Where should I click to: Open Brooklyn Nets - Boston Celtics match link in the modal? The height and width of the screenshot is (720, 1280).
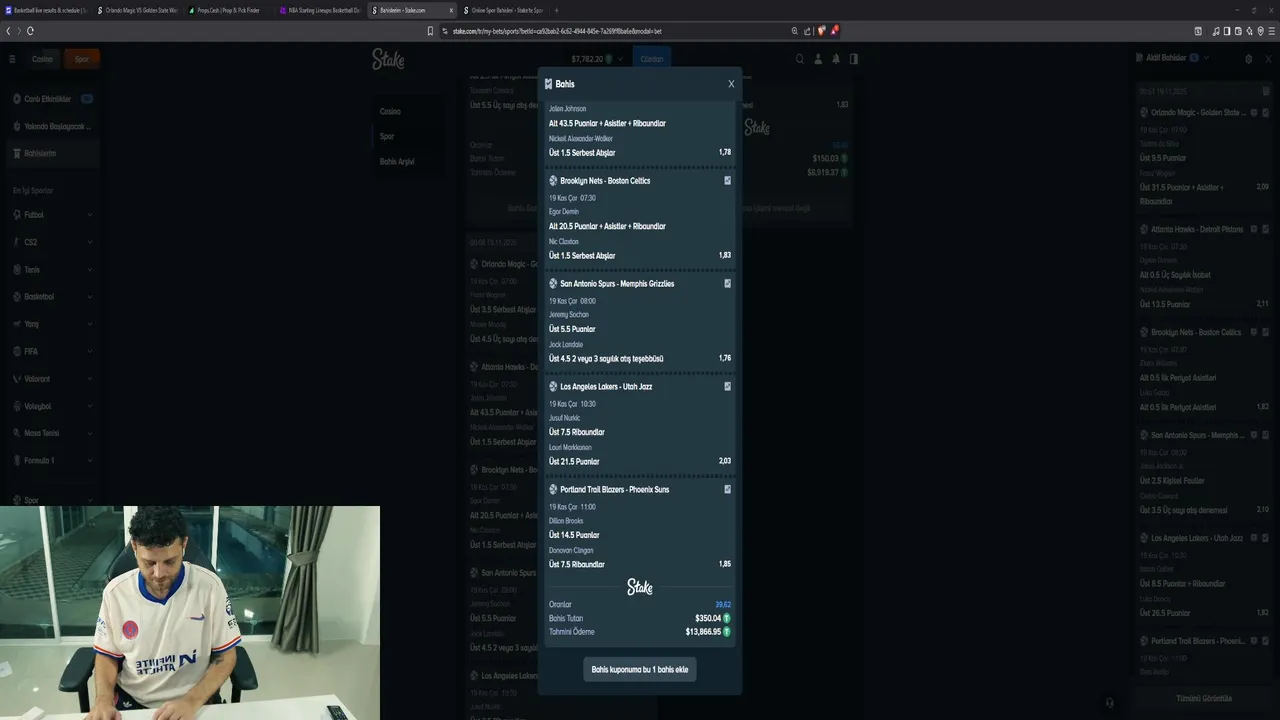click(x=605, y=181)
